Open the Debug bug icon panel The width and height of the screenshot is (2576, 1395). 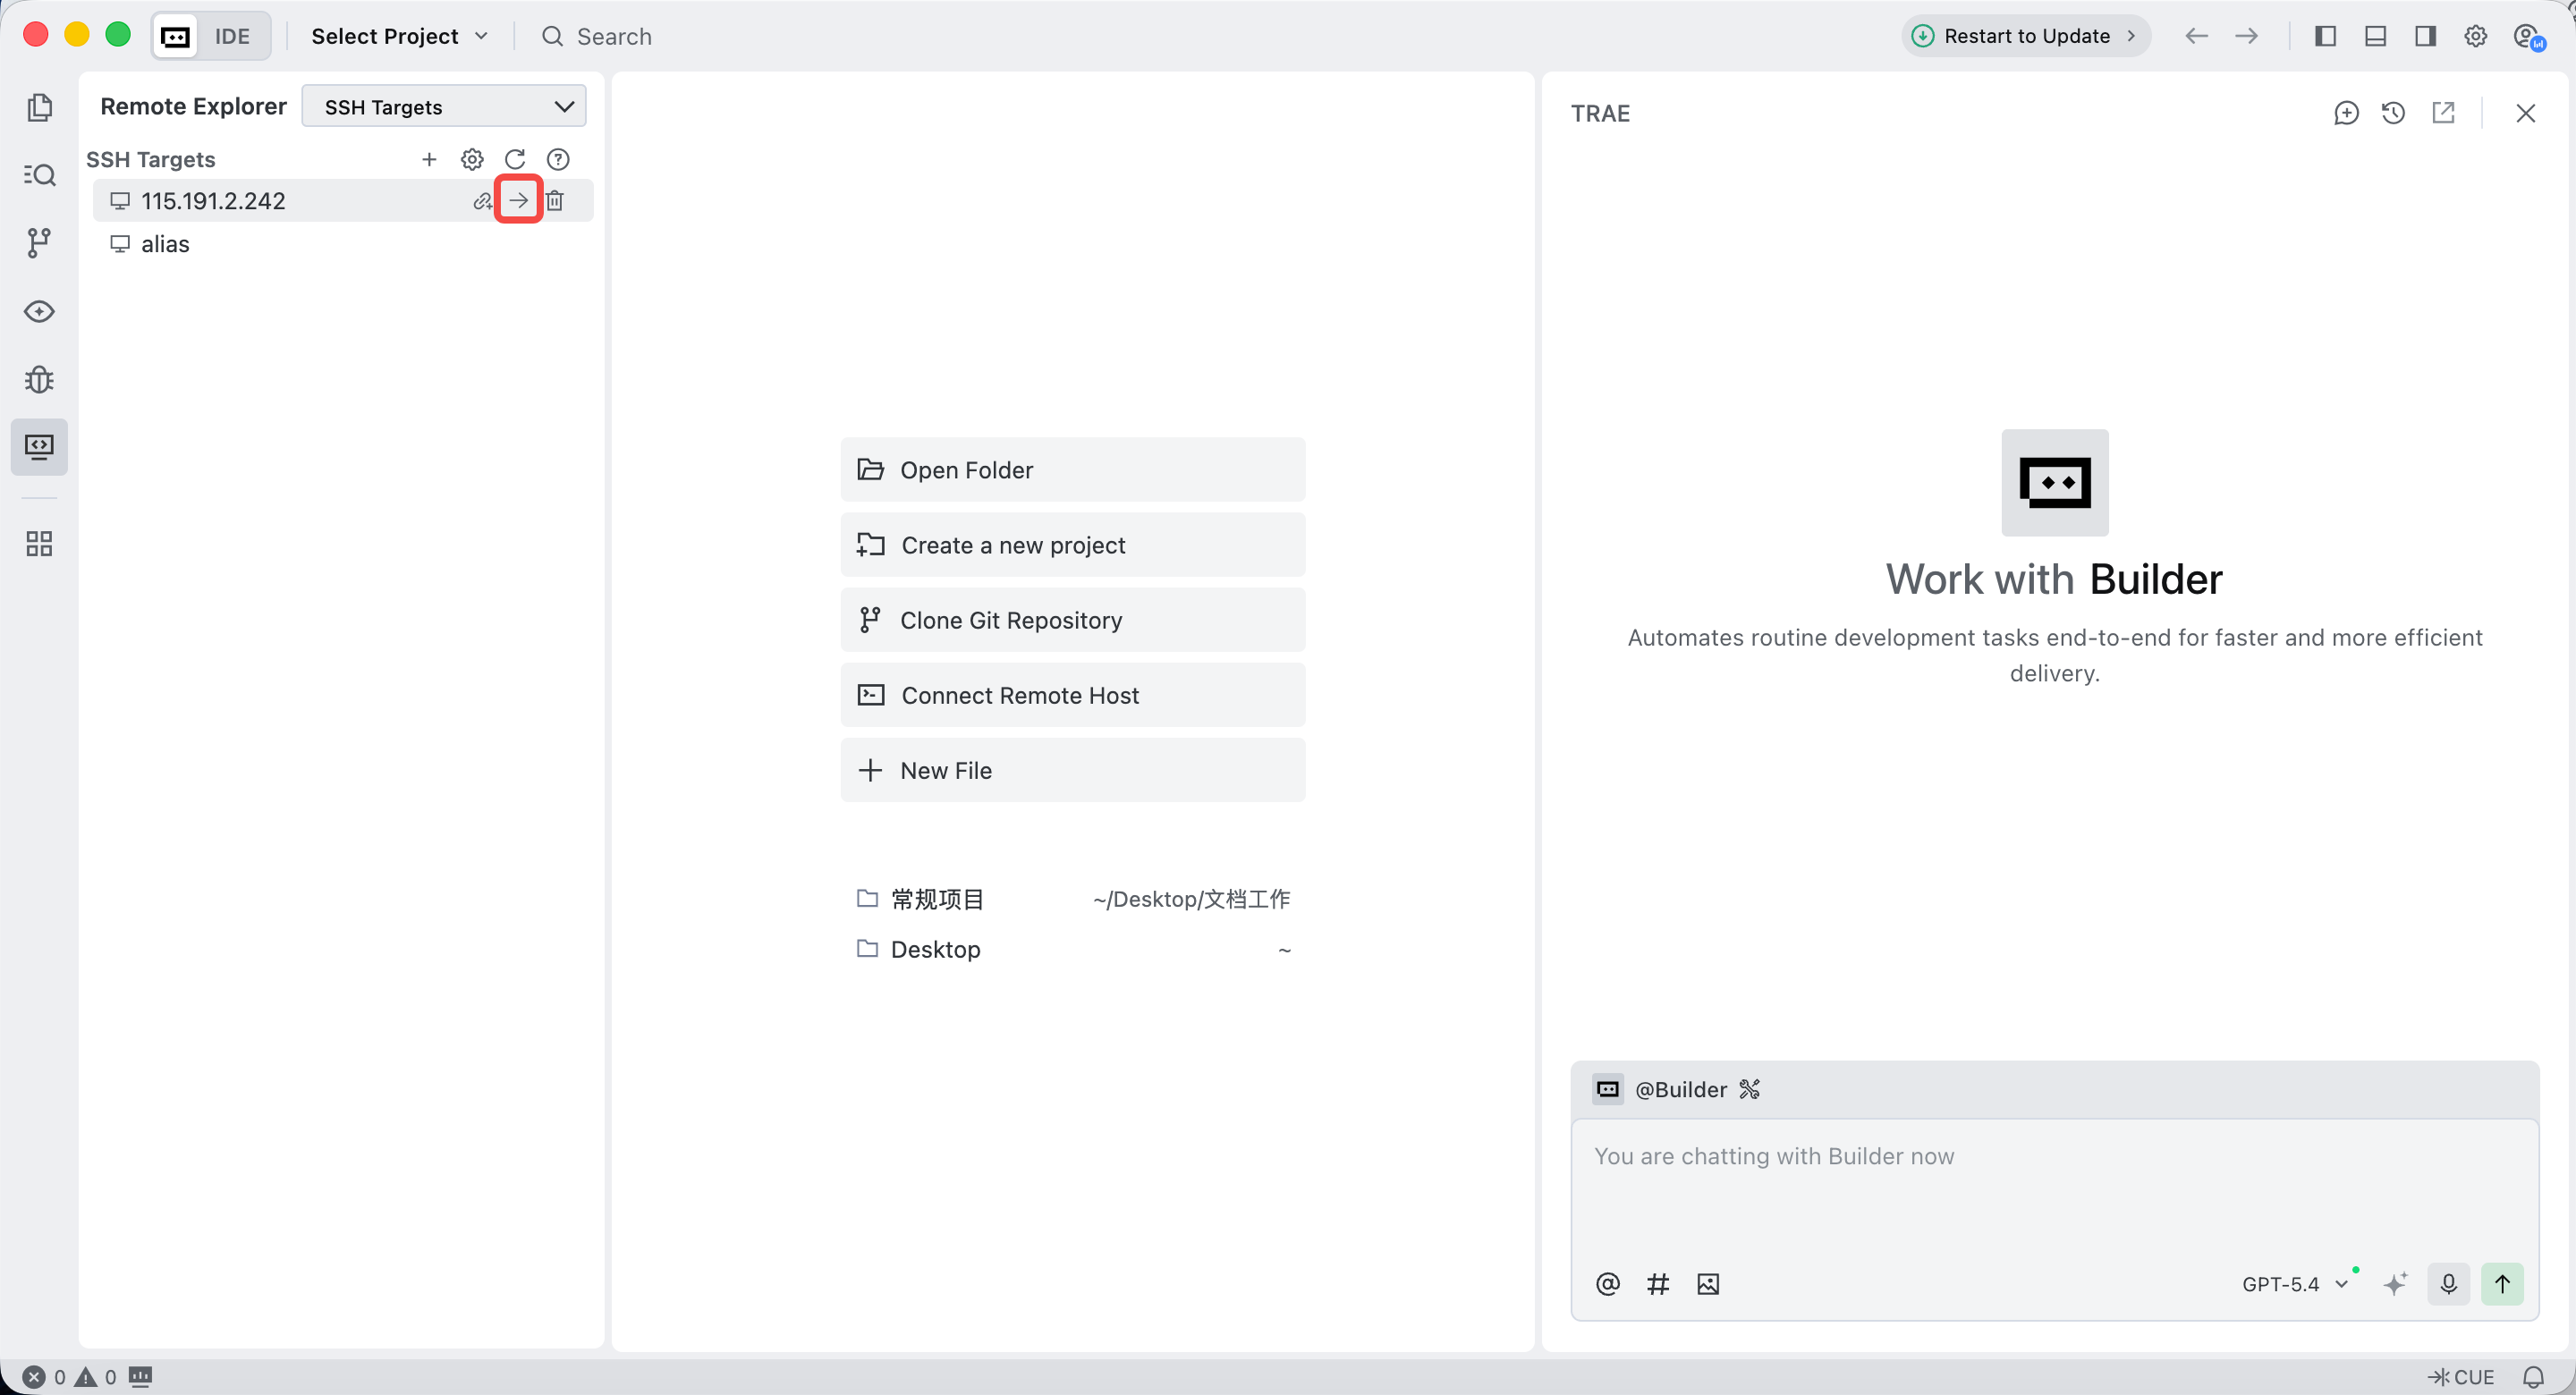(x=39, y=379)
